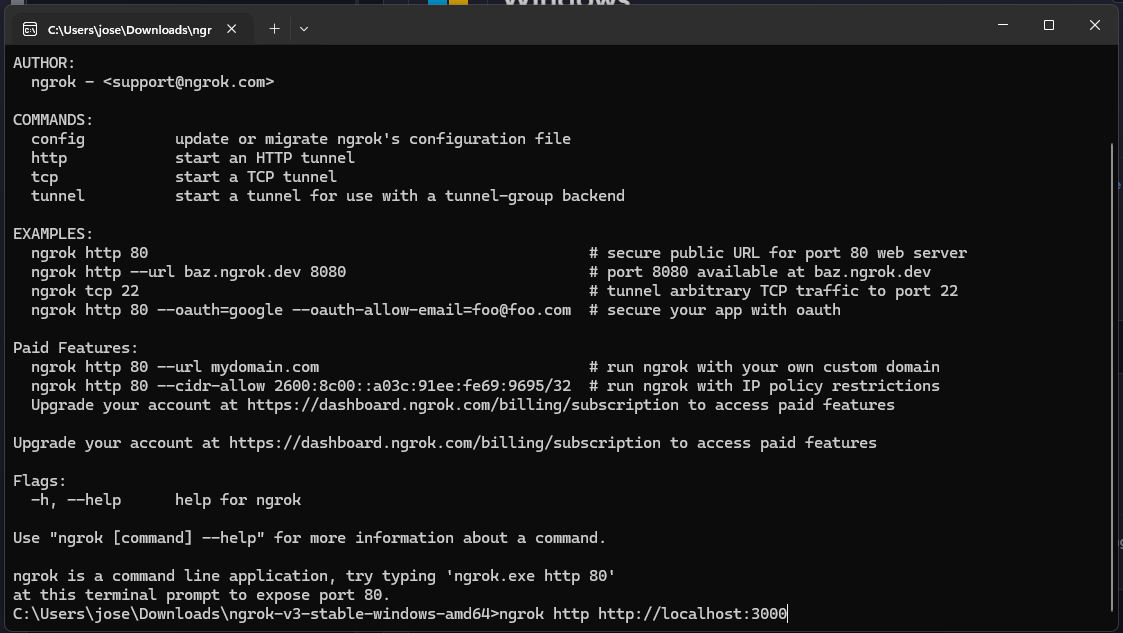1123x633 pixels.
Task: Close the current terminal tab
Action: click(231, 29)
